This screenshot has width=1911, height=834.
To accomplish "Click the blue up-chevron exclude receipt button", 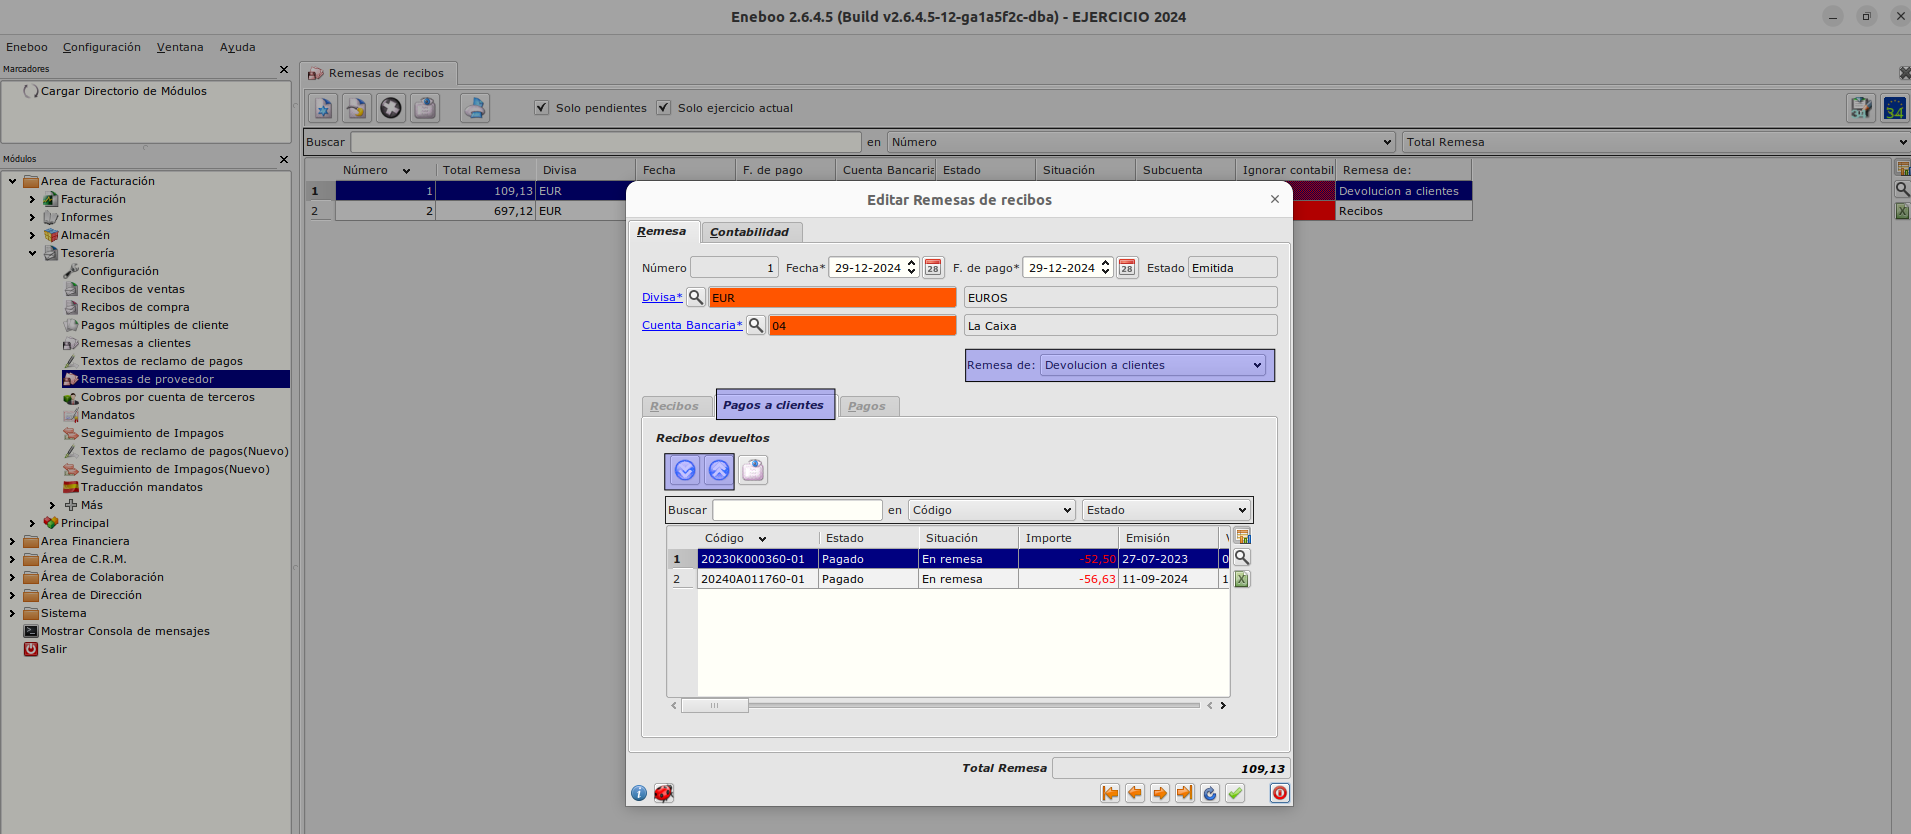I will [719, 470].
